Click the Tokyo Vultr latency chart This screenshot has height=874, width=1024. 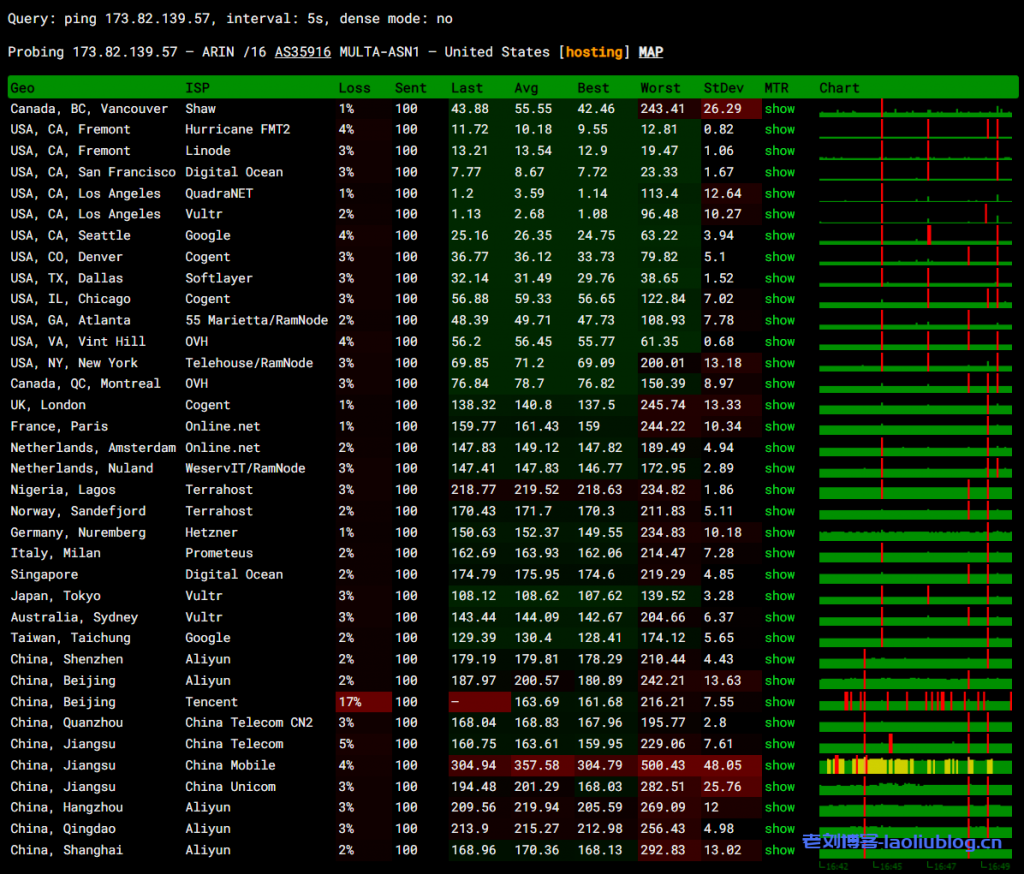coord(913,596)
